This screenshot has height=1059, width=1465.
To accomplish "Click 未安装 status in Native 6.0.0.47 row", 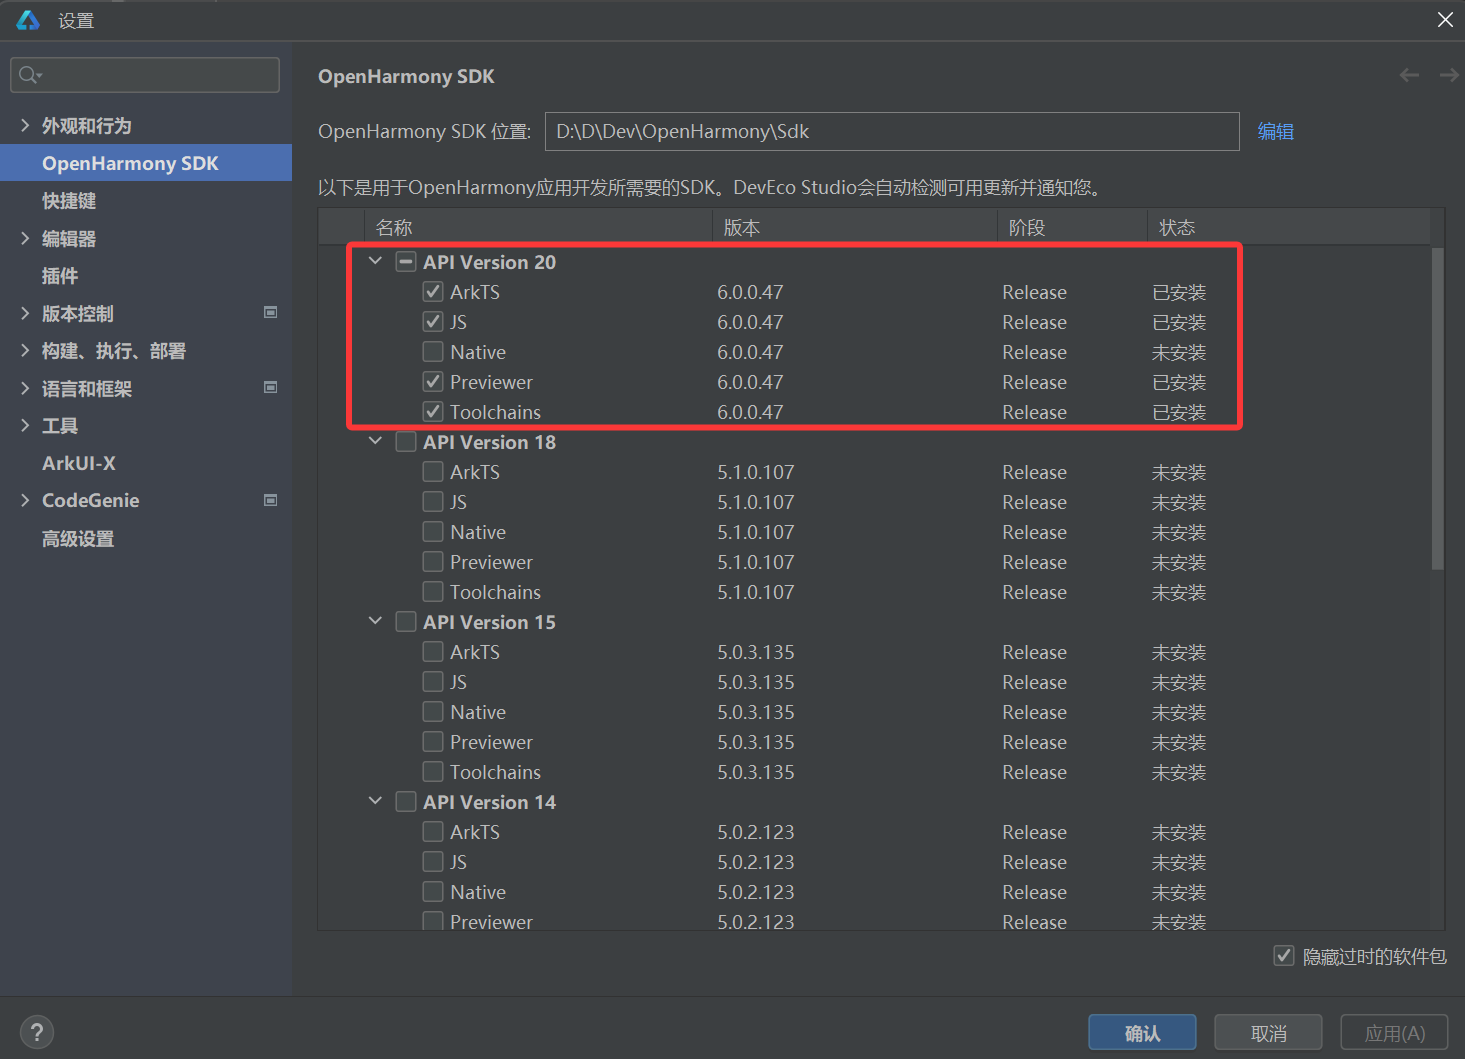I will pos(1179,352).
